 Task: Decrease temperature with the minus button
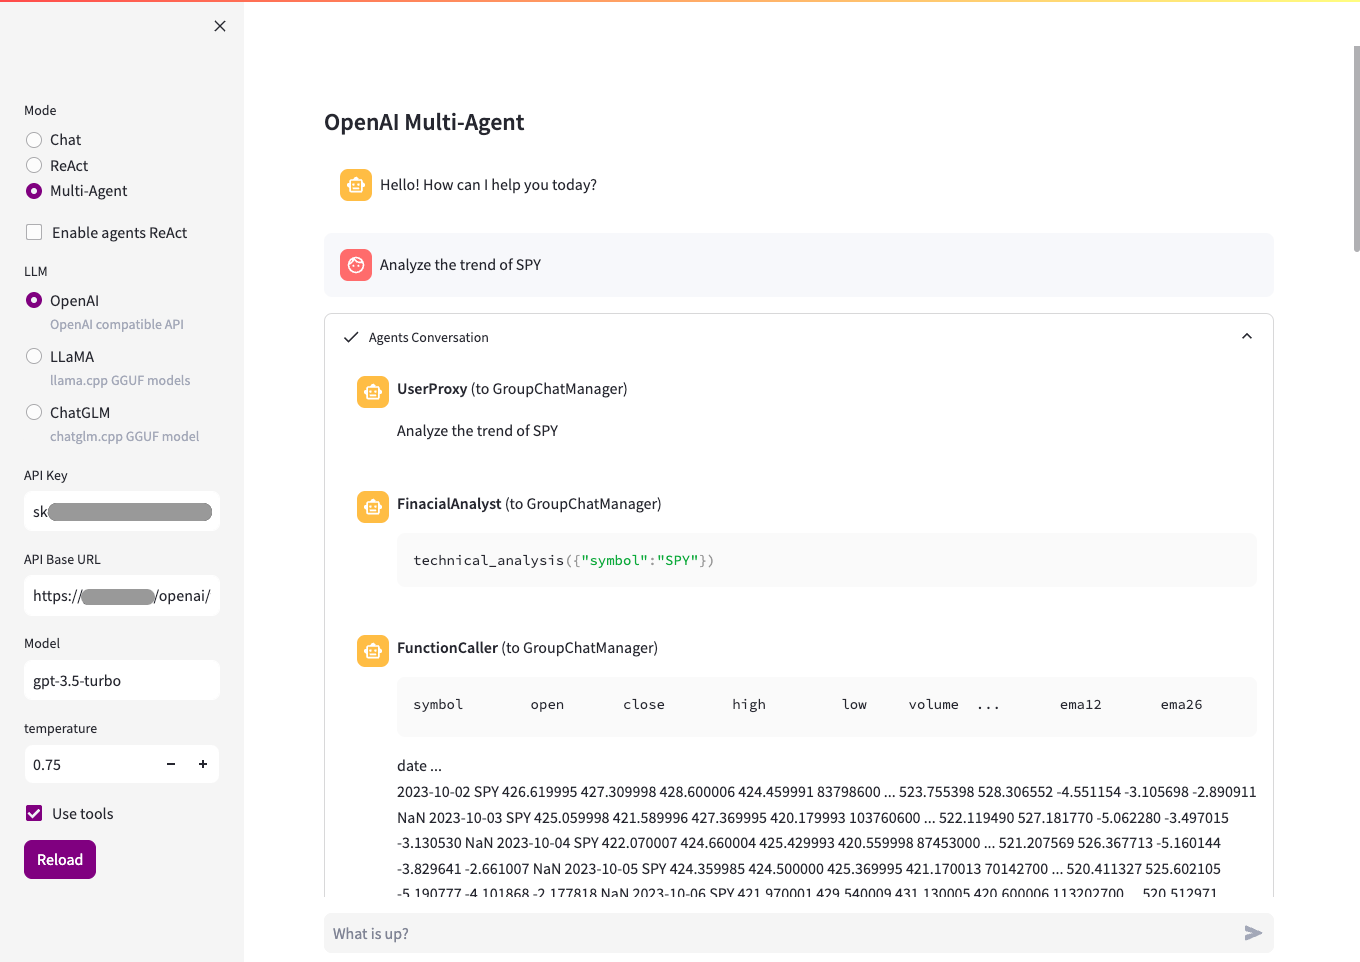click(171, 764)
